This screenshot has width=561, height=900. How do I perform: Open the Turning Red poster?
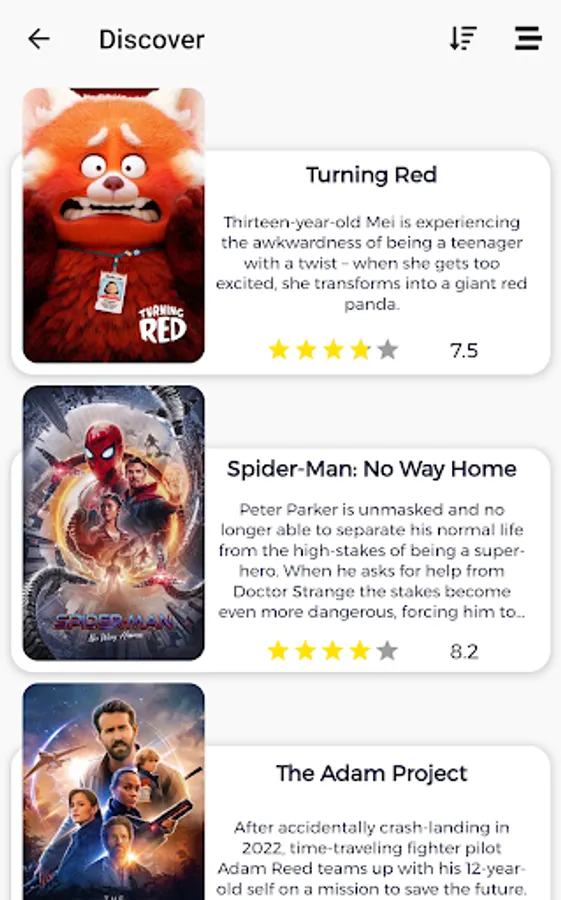pyautogui.click(x=114, y=225)
